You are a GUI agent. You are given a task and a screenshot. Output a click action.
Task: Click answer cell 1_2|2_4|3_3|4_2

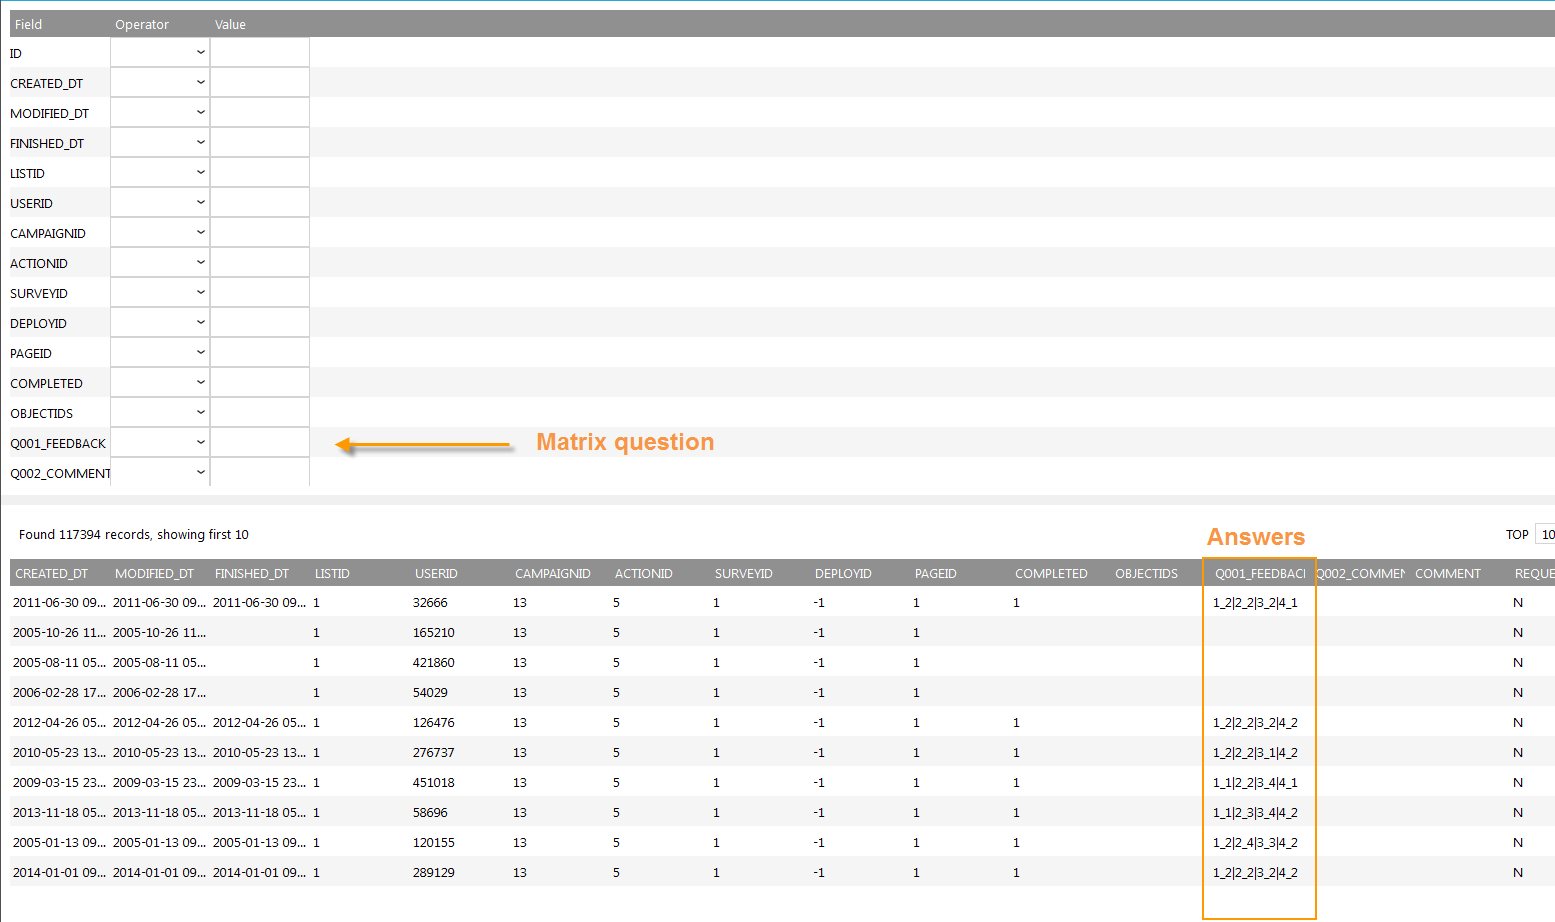(1255, 843)
